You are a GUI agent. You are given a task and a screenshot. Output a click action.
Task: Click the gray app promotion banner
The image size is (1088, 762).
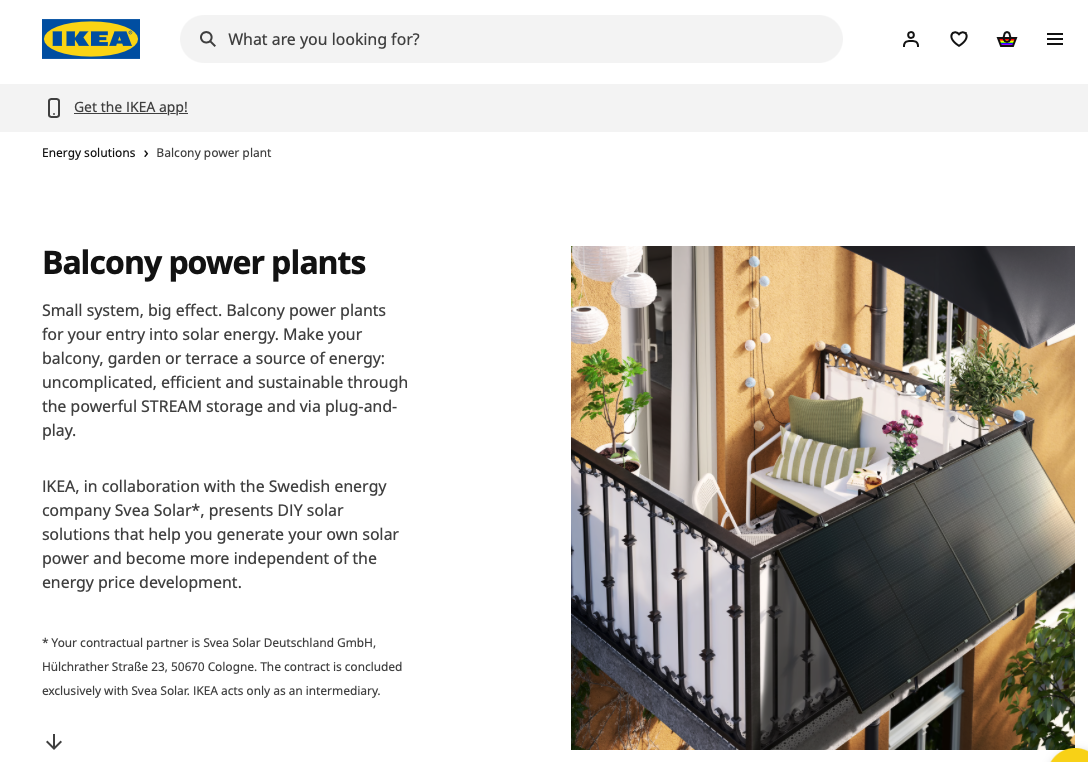click(x=544, y=107)
